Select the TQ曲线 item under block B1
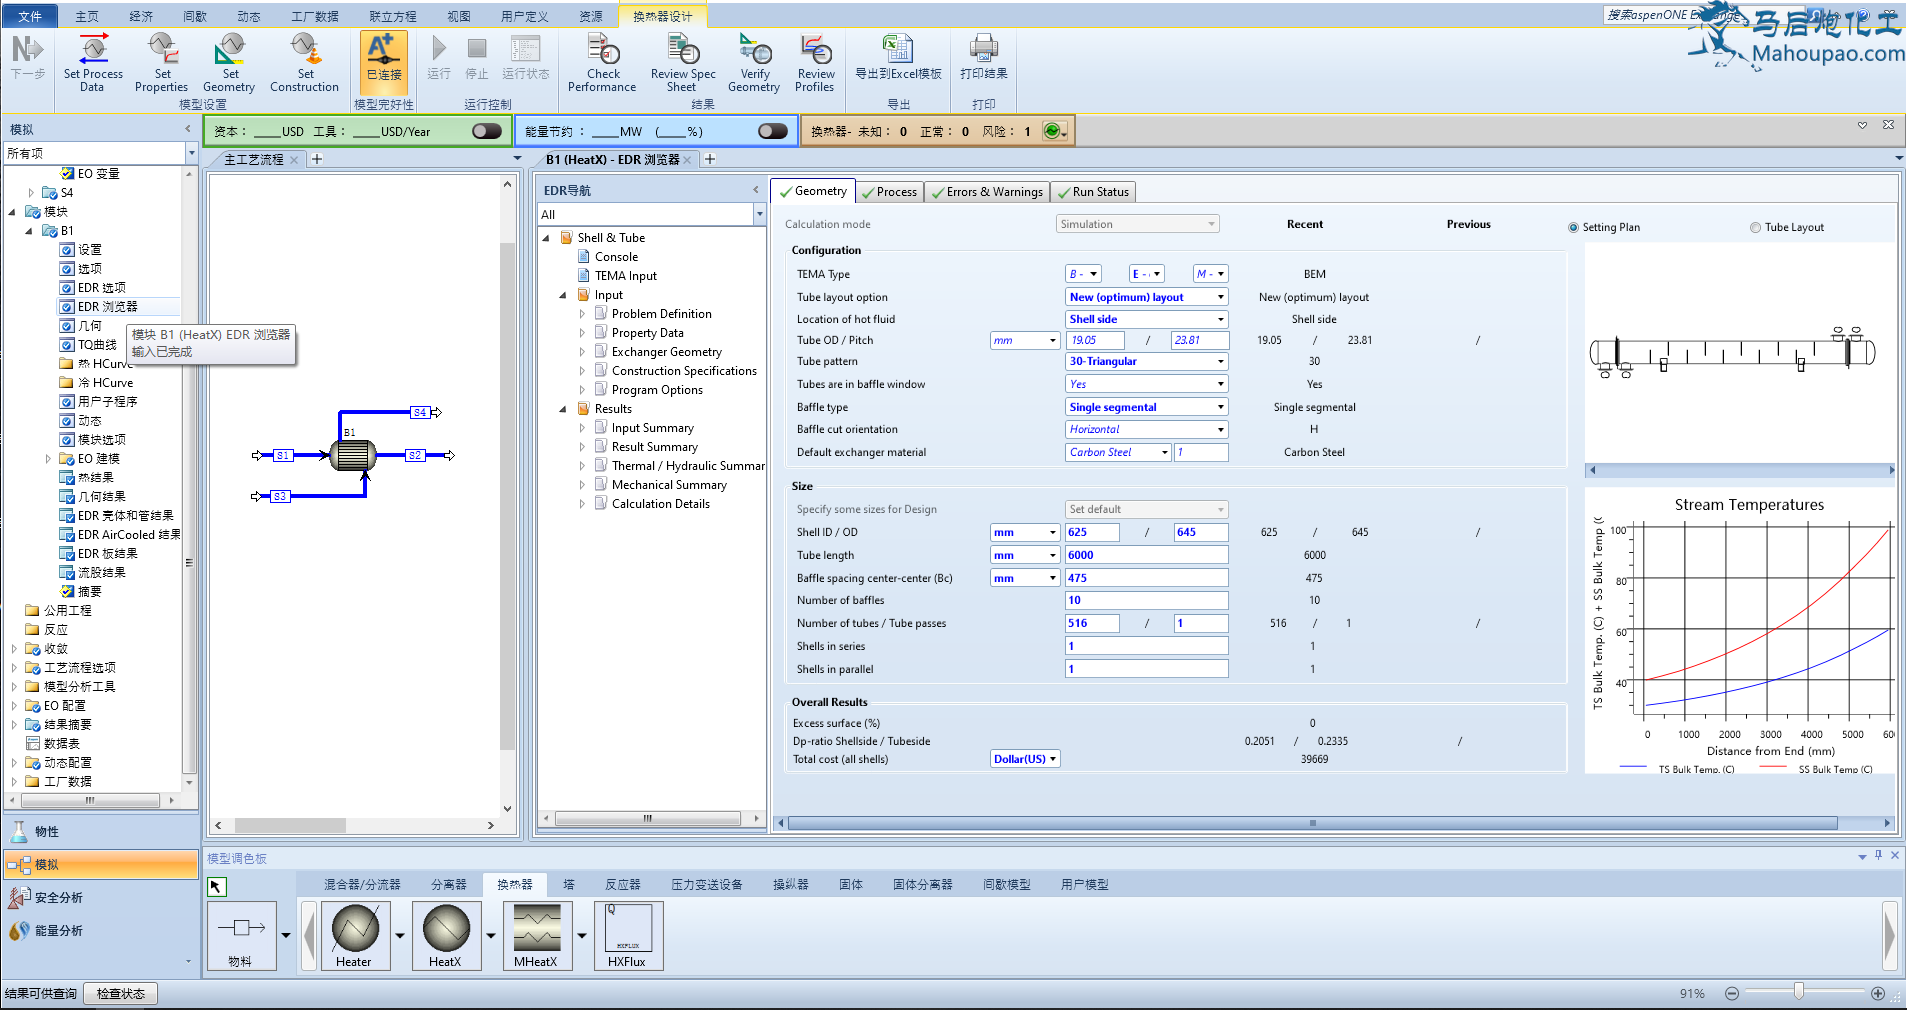This screenshot has width=1907, height=1010. [97, 345]
